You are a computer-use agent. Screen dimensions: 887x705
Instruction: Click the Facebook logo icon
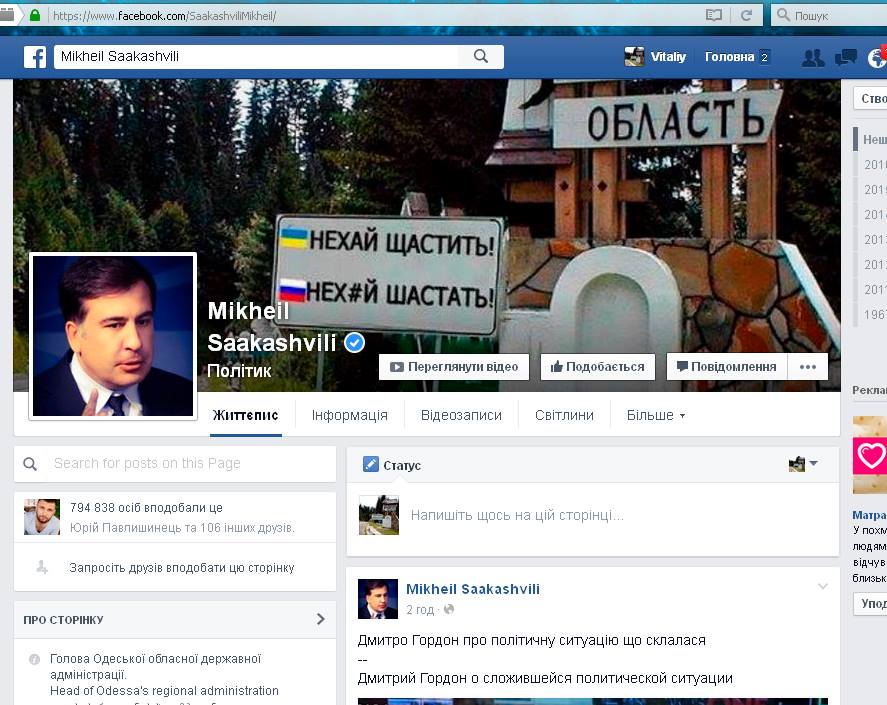coord(35,57)
